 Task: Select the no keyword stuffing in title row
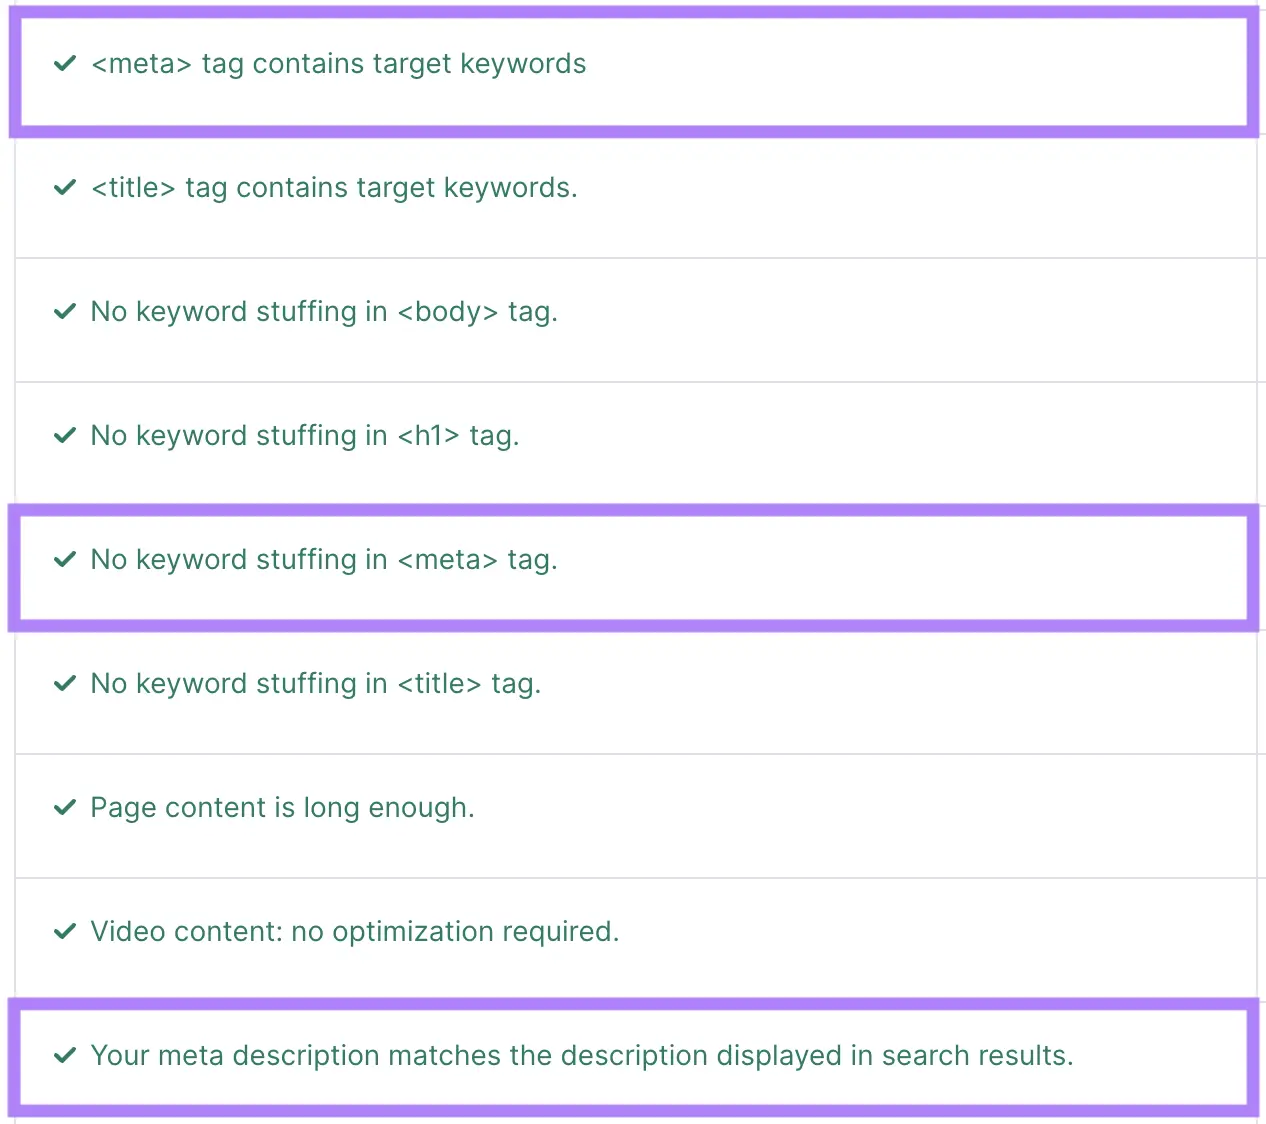tap(315, 683)
